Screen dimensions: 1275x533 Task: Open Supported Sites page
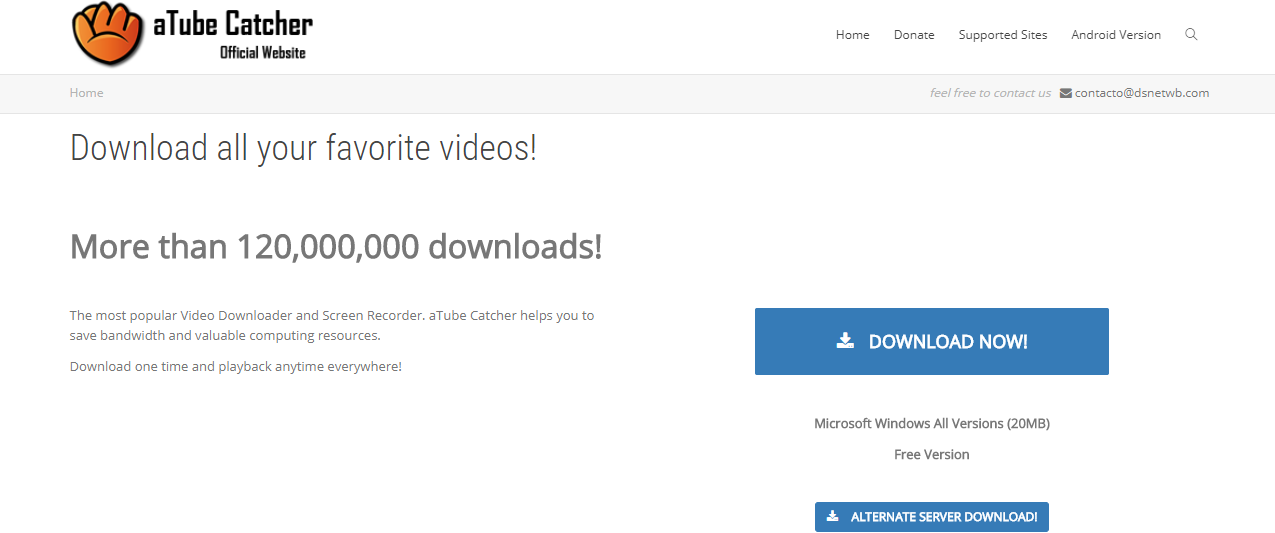[x=1003, y=34]
